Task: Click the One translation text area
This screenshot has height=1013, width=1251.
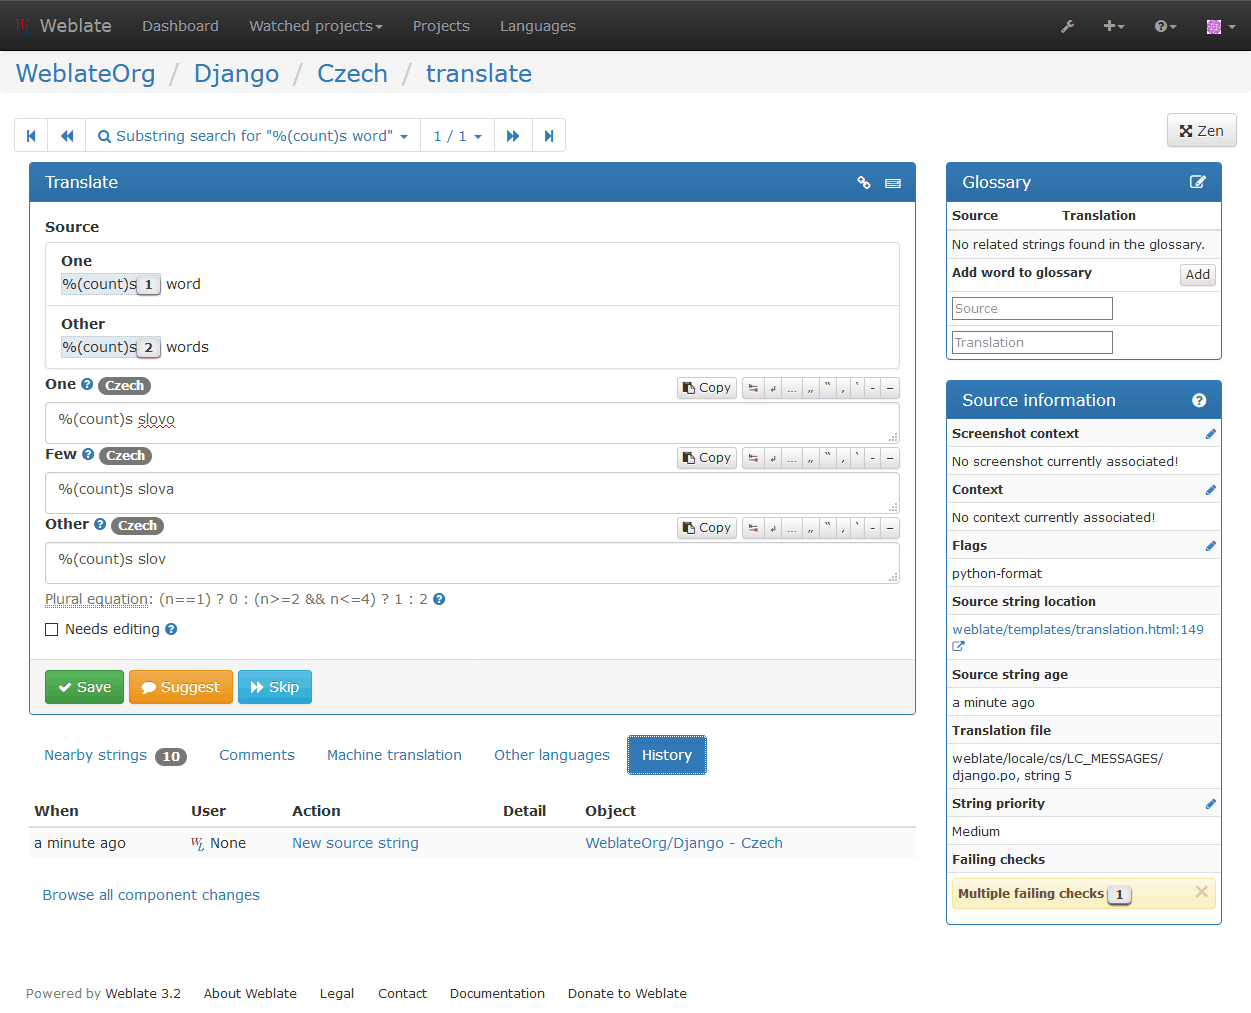Action: tap(472, 423)
